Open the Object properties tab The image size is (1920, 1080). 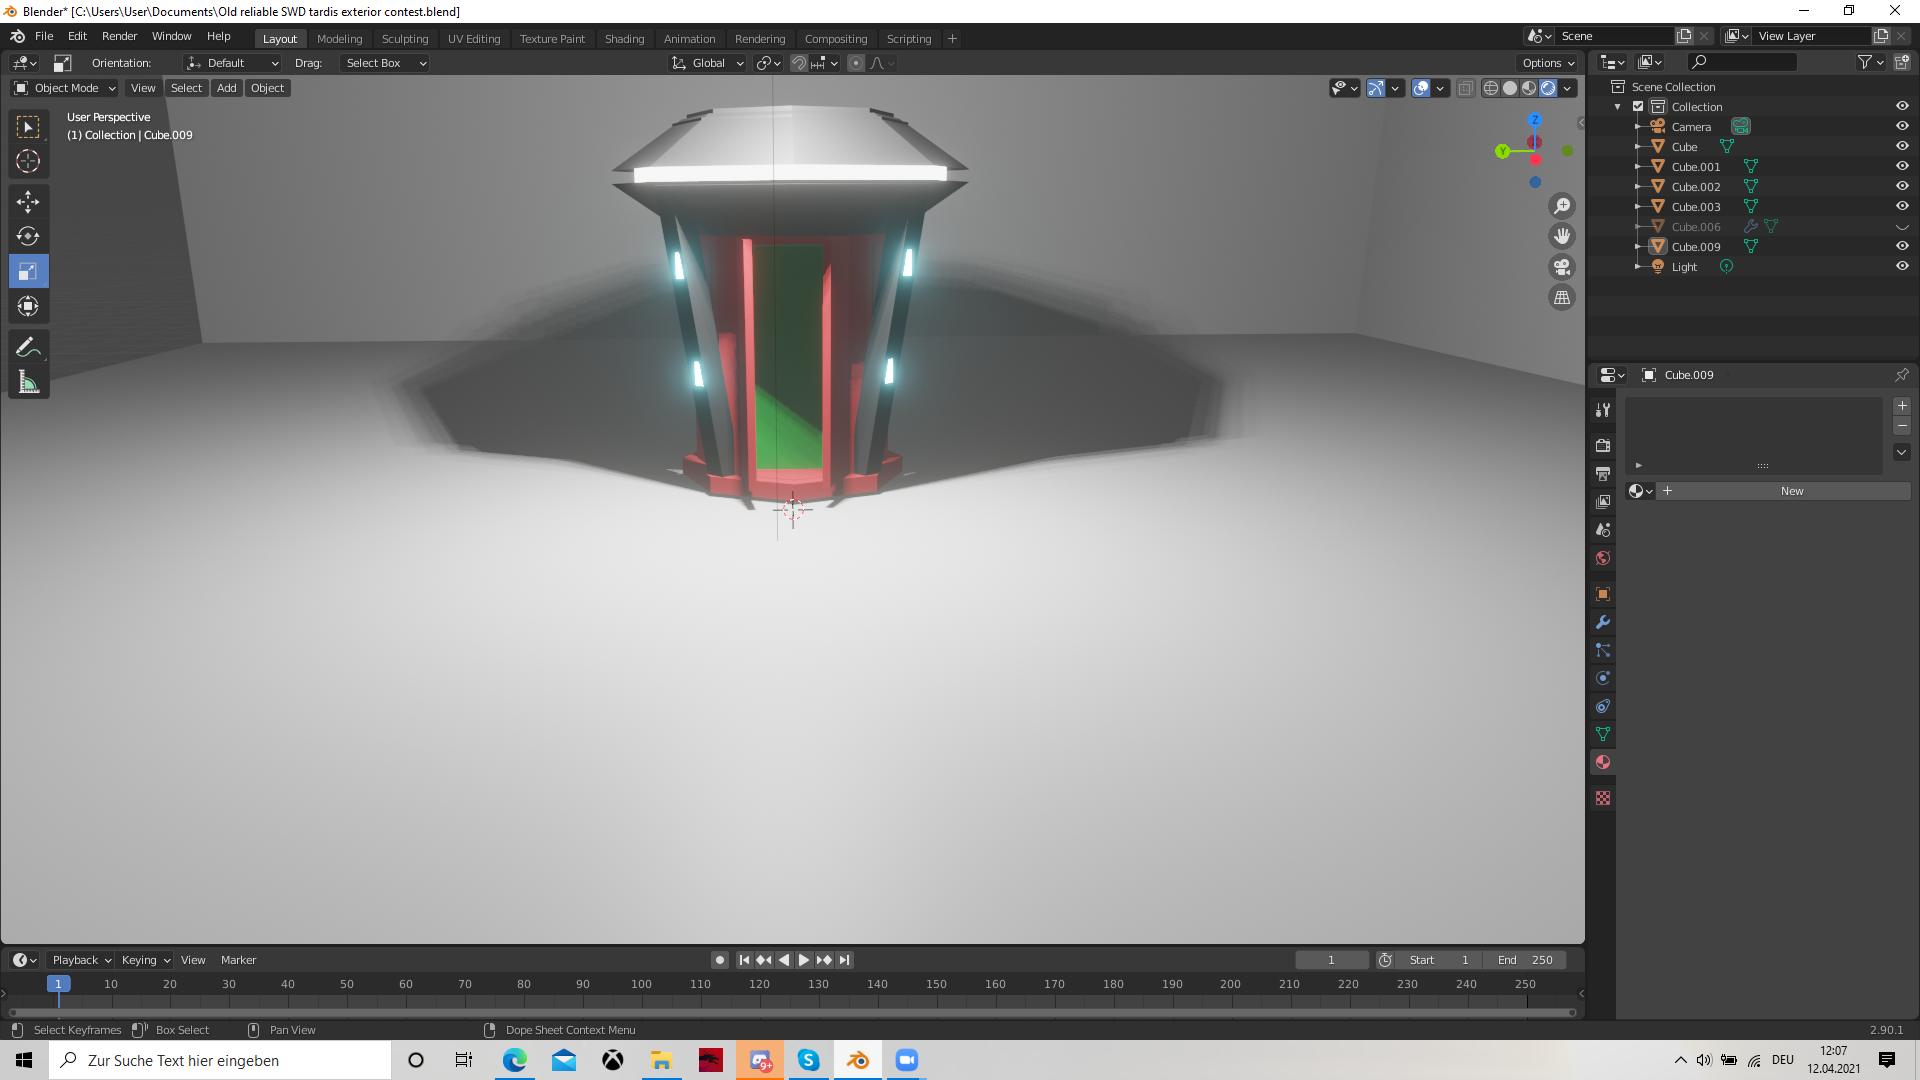(x=1603, y=594)
